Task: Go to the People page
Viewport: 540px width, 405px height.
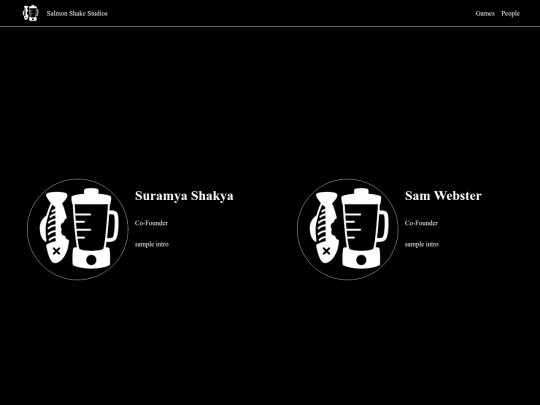Action: click(510, 13)
